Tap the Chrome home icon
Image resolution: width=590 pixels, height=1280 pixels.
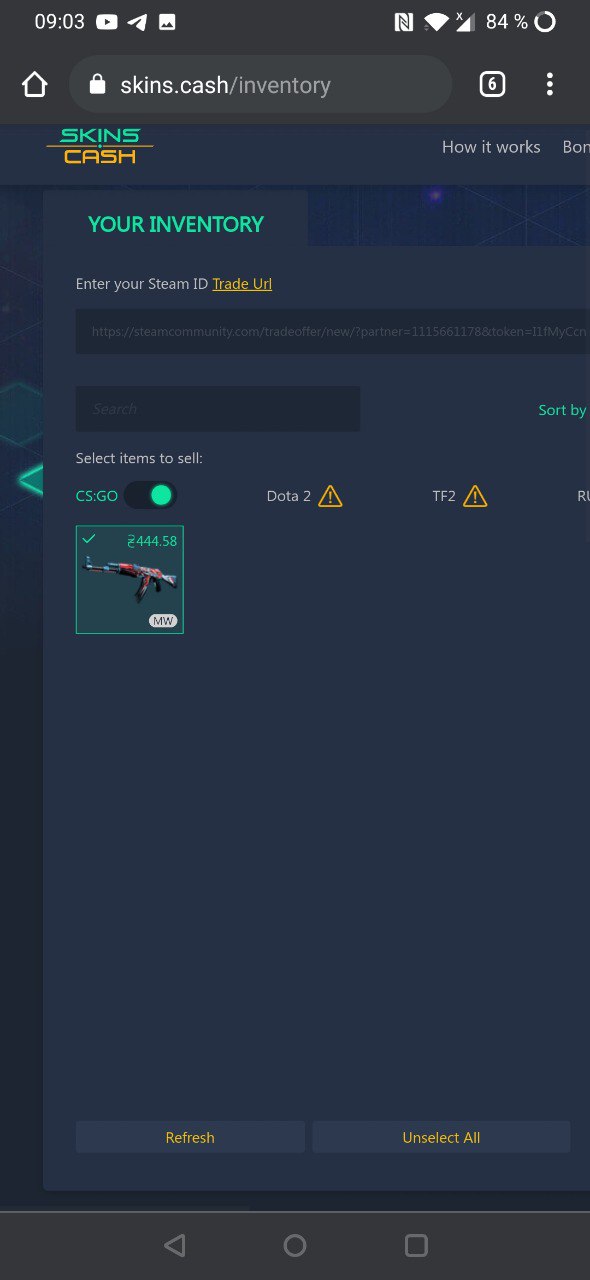tap(35, 85)
